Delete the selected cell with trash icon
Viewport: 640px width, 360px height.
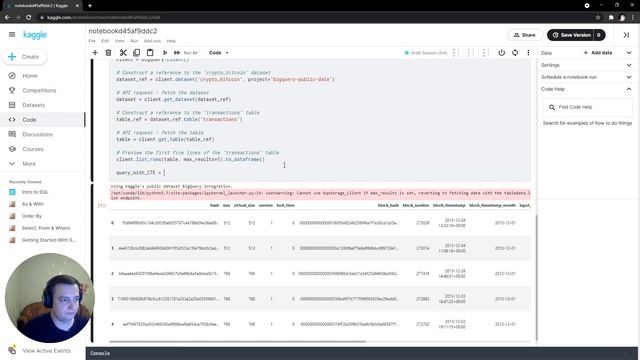108,53
